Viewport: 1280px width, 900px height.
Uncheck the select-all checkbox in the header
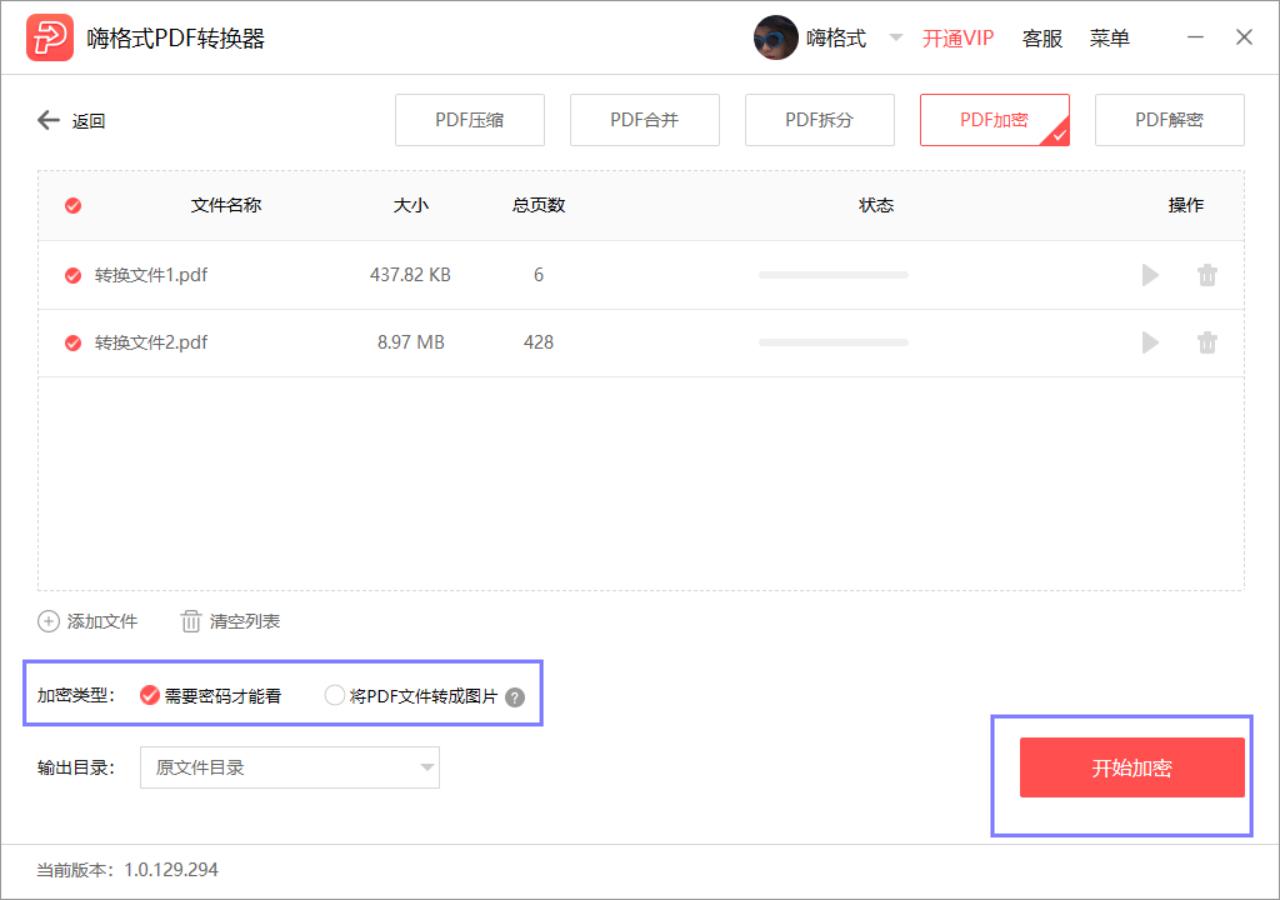72,205
